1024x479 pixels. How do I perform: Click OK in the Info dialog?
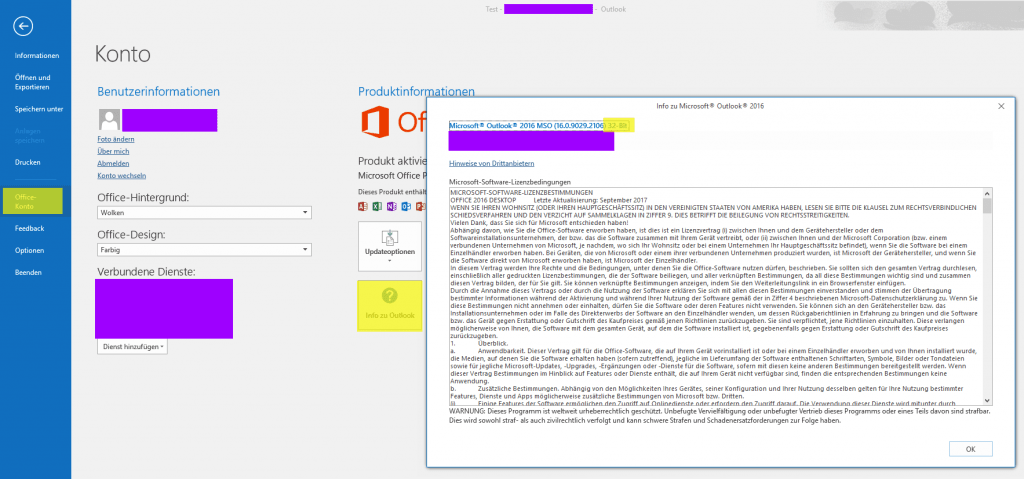pyautogui.click(x=970, y=449)
